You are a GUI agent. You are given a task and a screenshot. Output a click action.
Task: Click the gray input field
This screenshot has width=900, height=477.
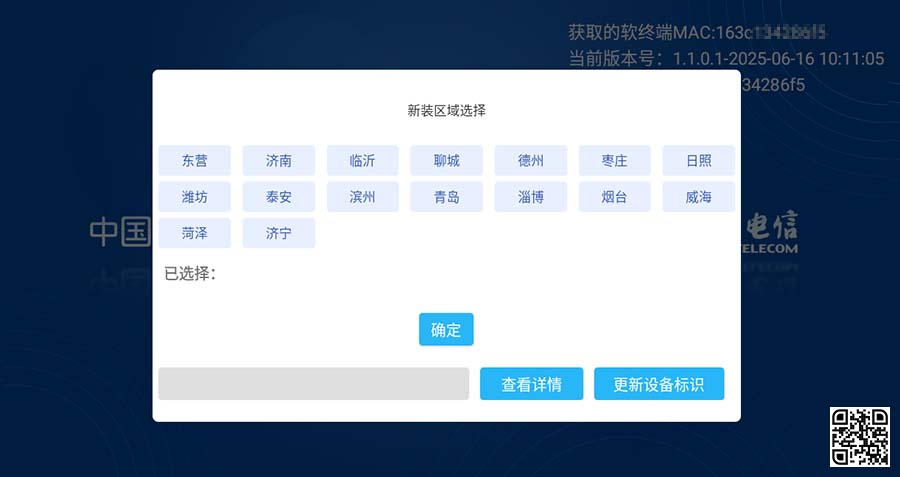click(313, 384)
